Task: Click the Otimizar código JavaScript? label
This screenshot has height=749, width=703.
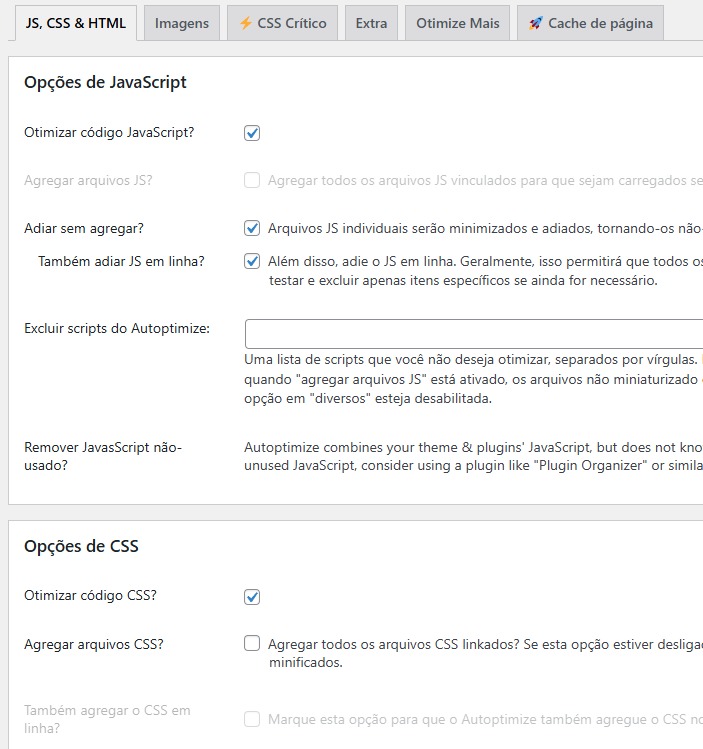Action: pyautogui.click(x=109, y=133)
